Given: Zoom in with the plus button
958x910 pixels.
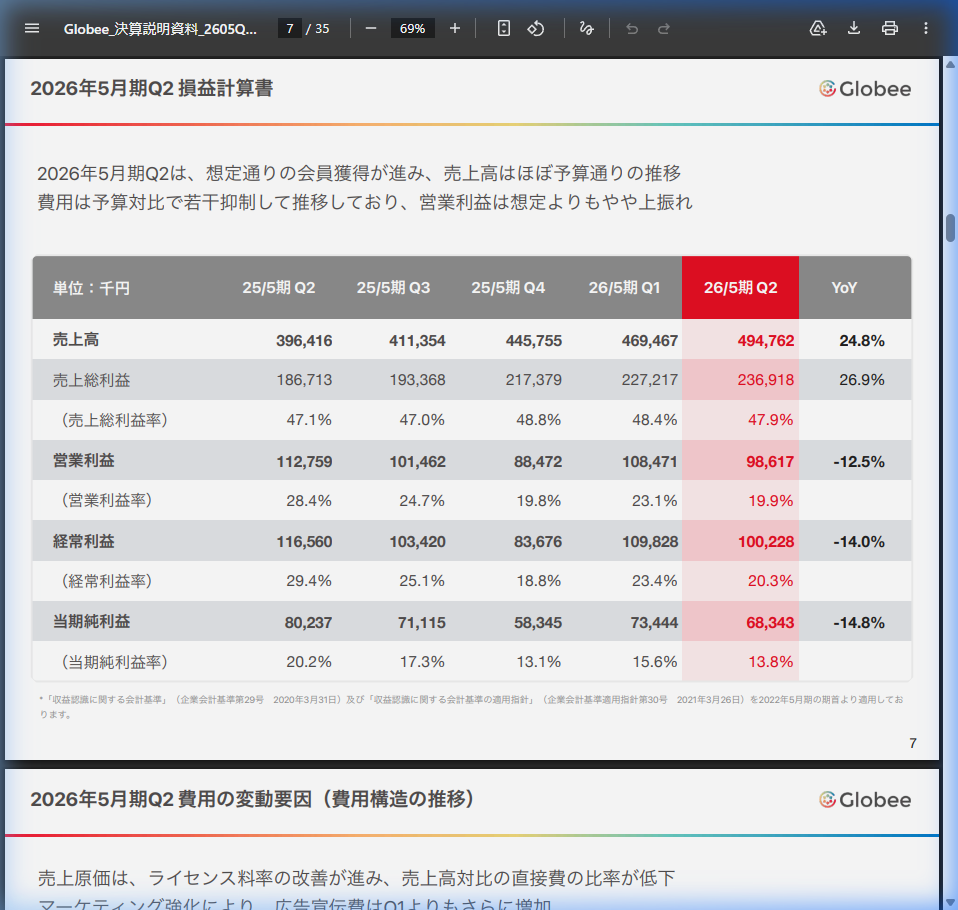Looking at the screenshot, I should click(x=455, y=28).
